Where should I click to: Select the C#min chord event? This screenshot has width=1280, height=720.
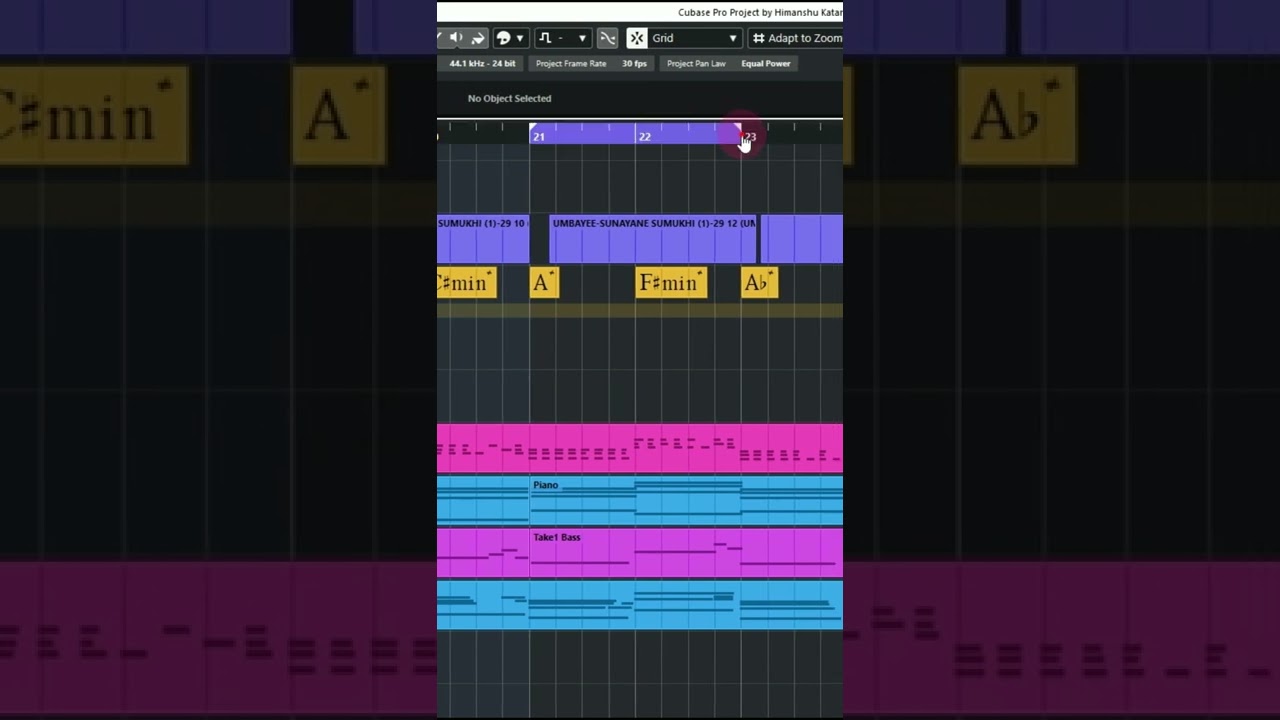click(467, 283)
